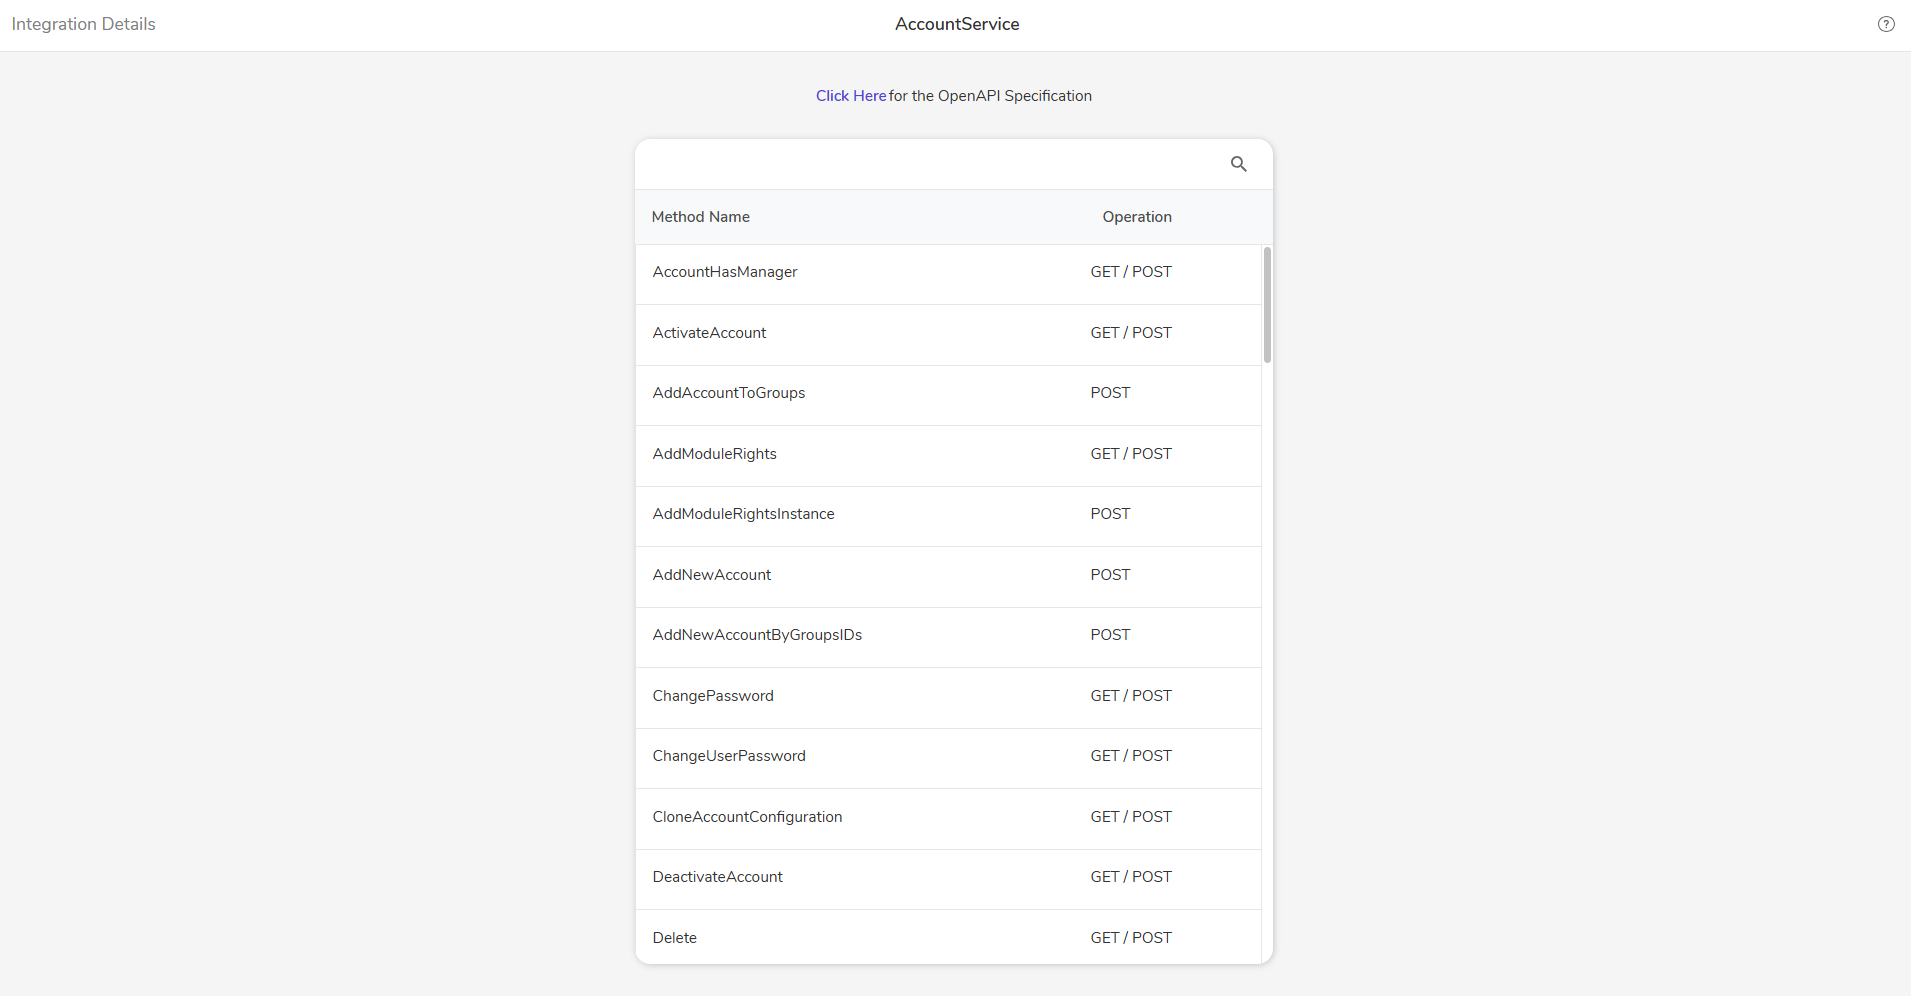Choose the AddNewAccount method
This screenshot has height=996, width=1911.
pyautogui.click(x=948, y=577)
